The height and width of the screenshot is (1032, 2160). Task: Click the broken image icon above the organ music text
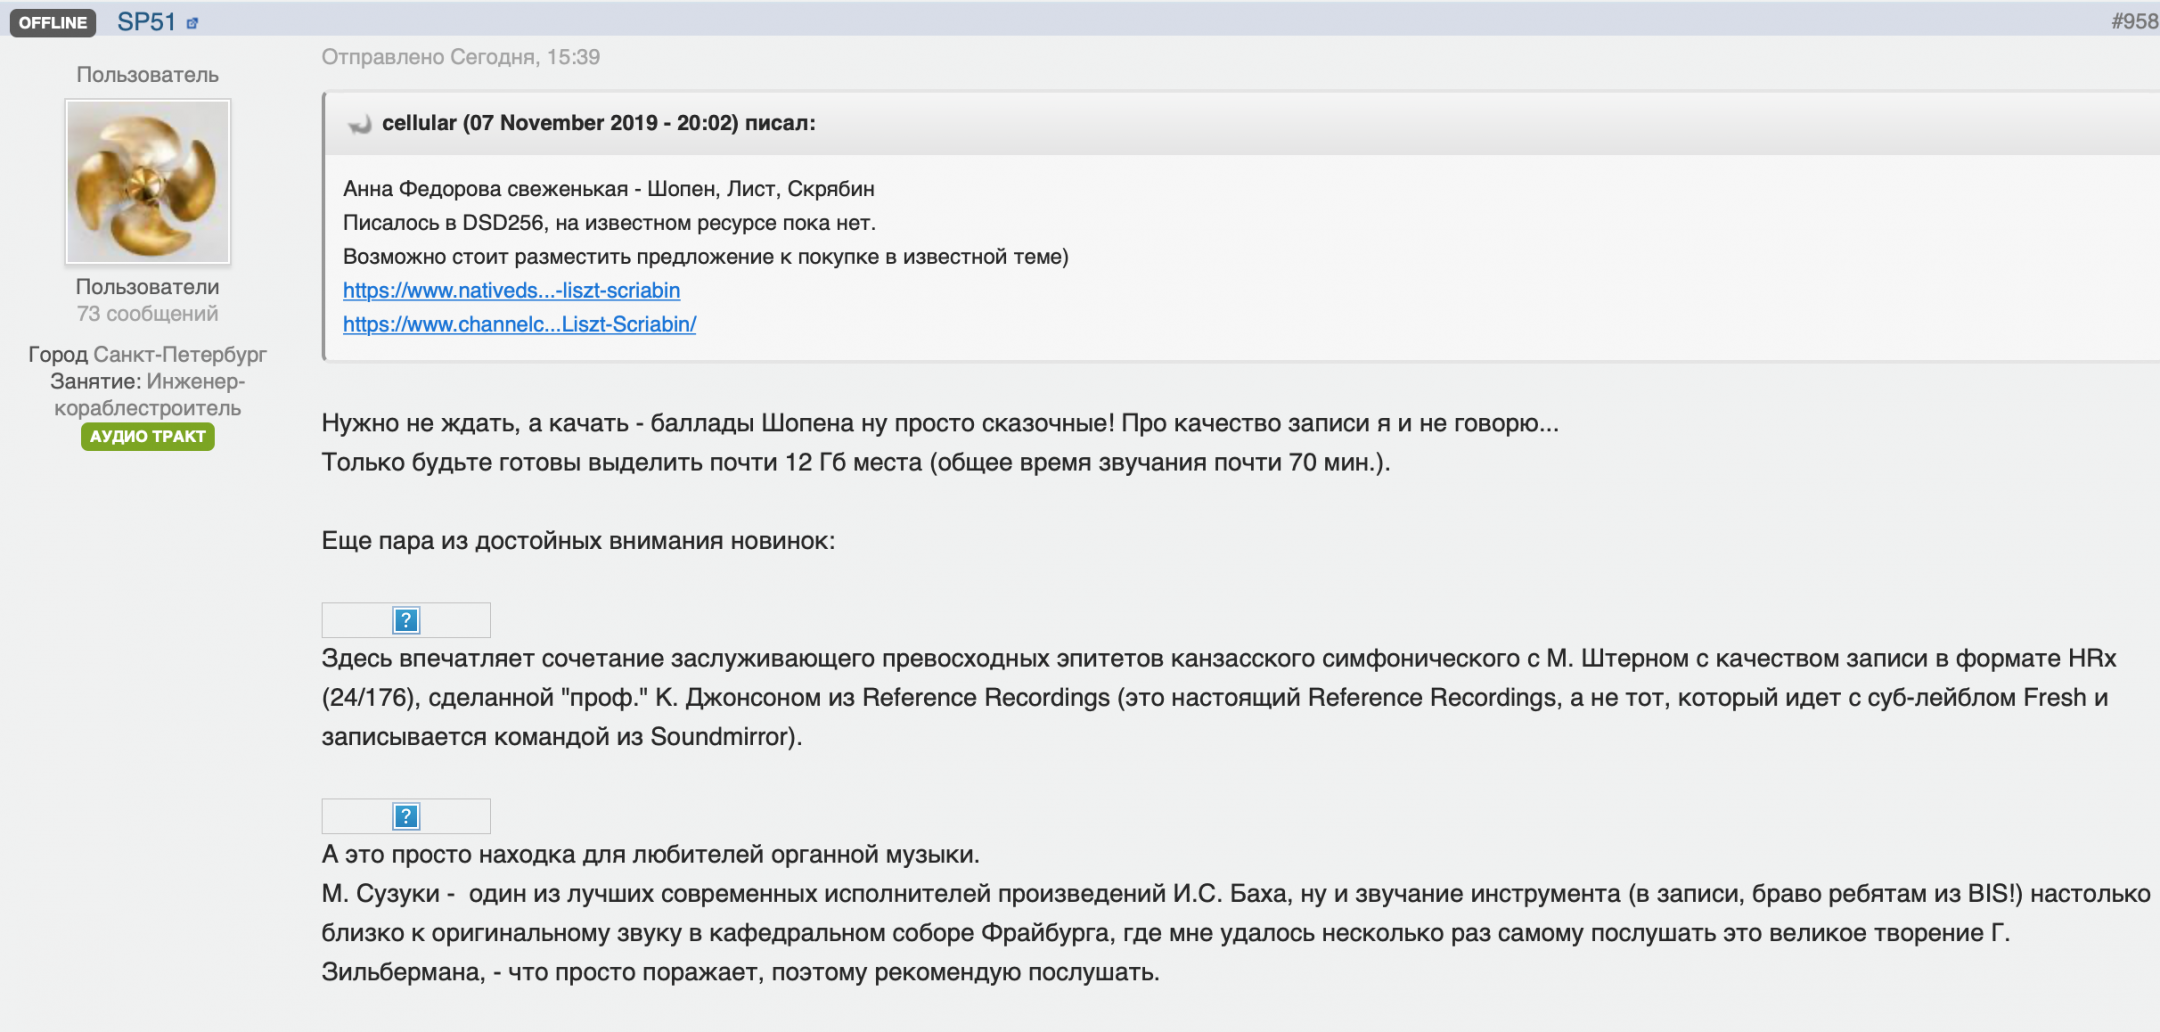pos(406,816)
